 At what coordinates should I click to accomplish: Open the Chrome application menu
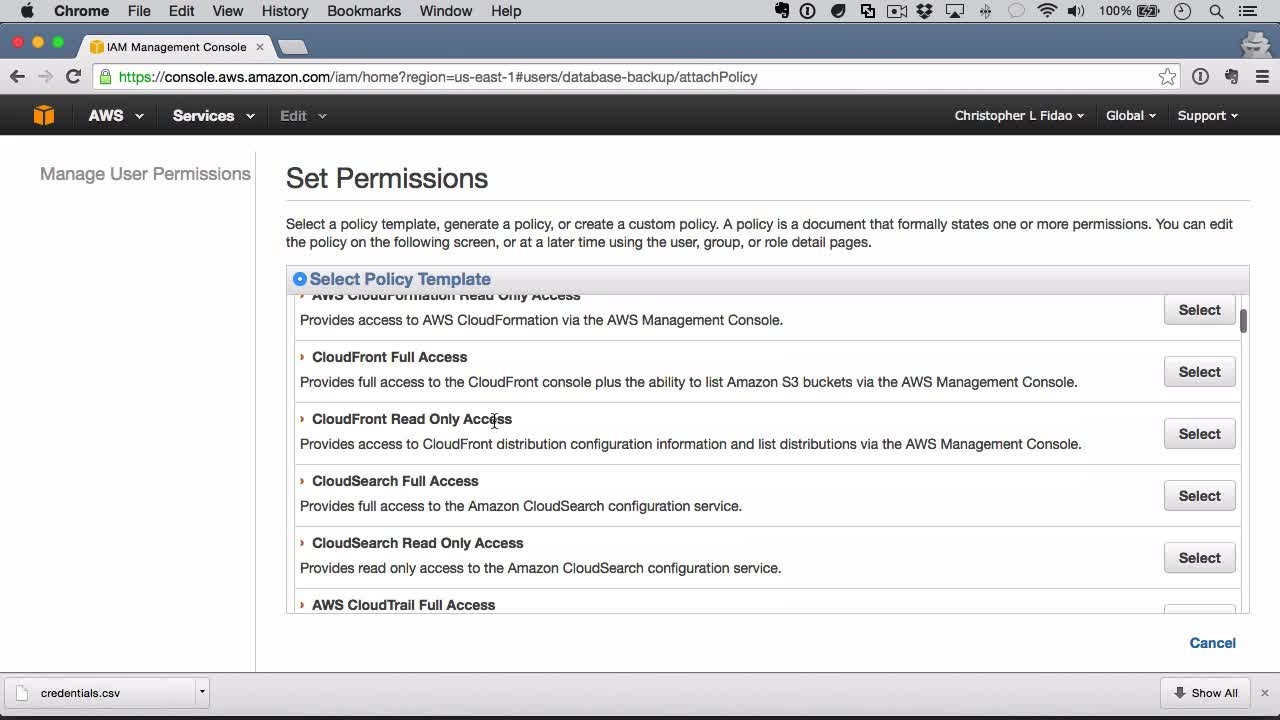(81, 11)
